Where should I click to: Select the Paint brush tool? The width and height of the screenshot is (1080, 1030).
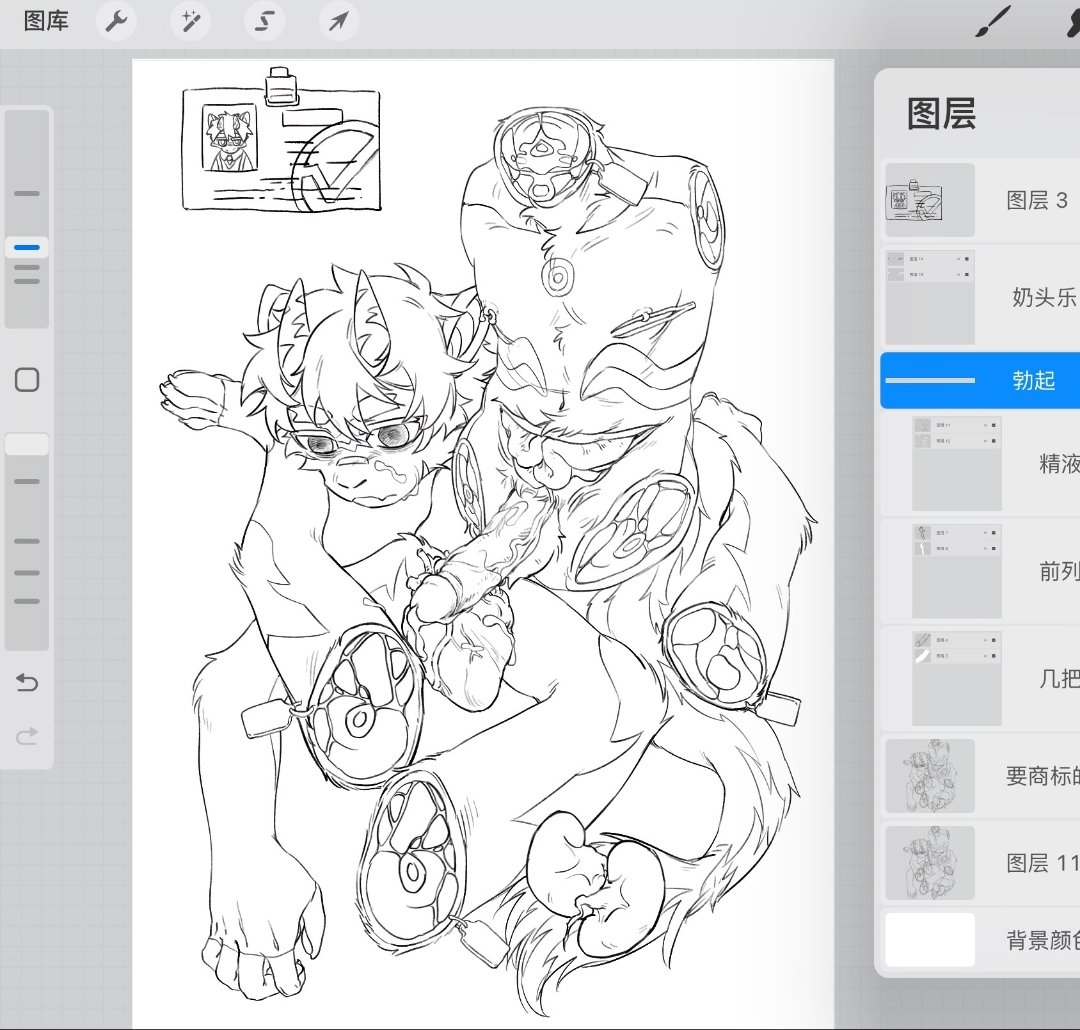[x=993, y=22]
